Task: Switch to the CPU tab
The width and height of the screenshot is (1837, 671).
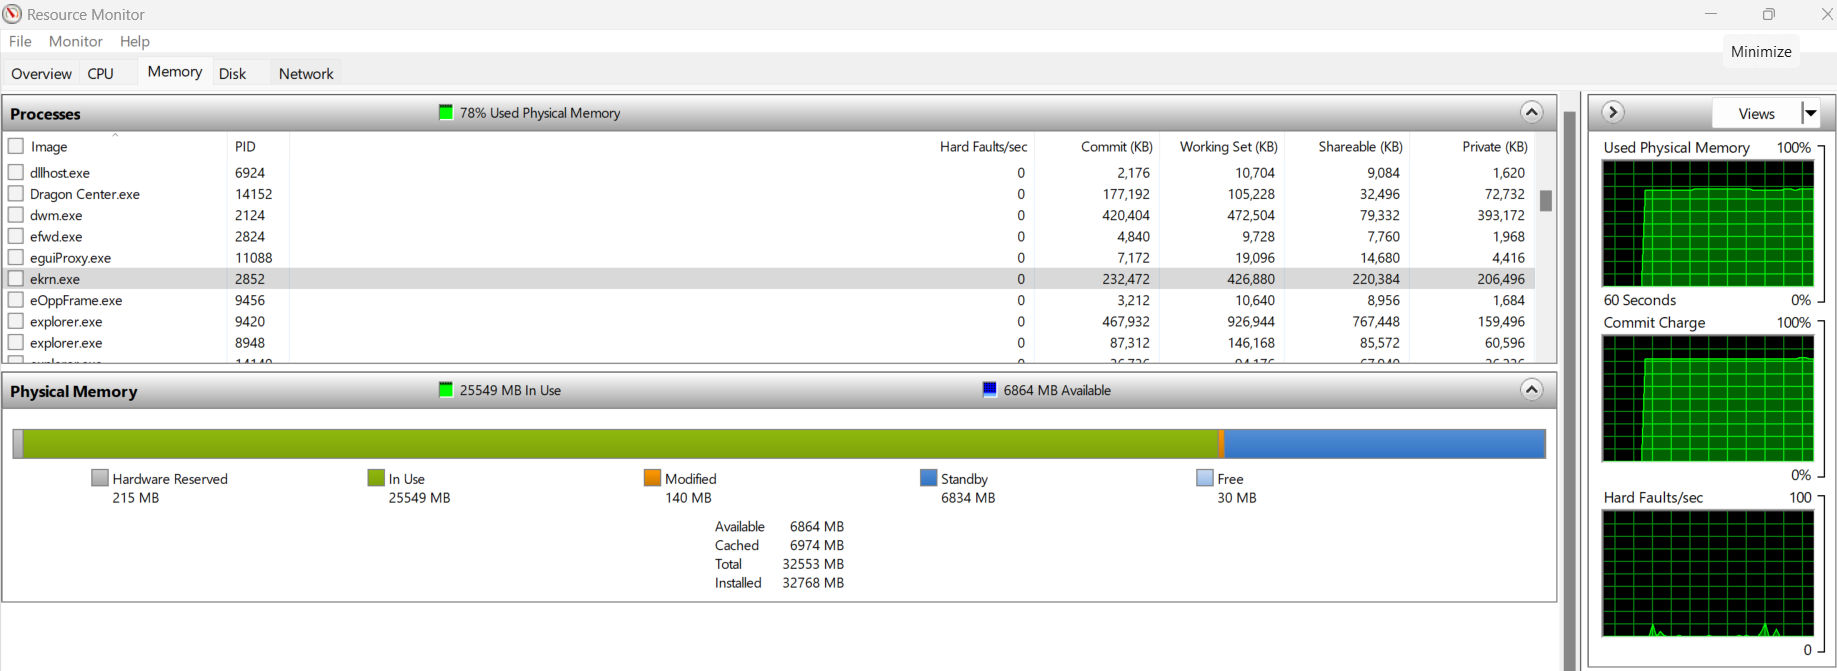Action: [101, 73]
